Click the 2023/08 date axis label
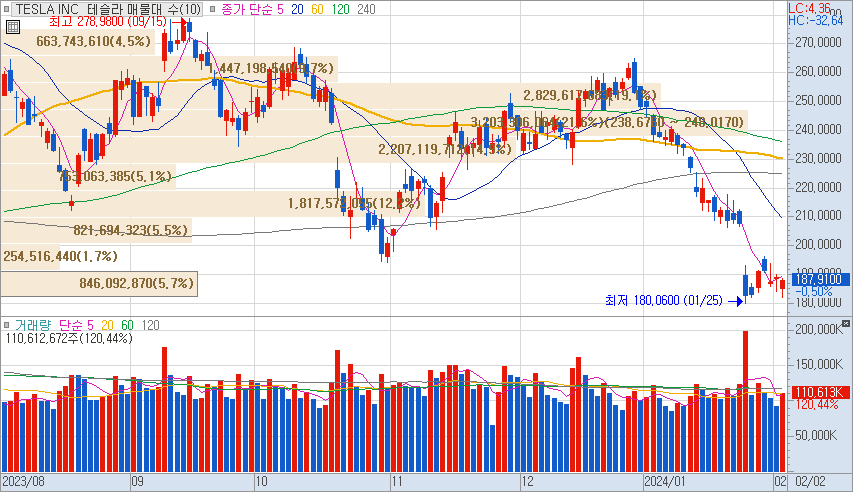The width and height of the screenshot is (853, 492). [23, 482]
